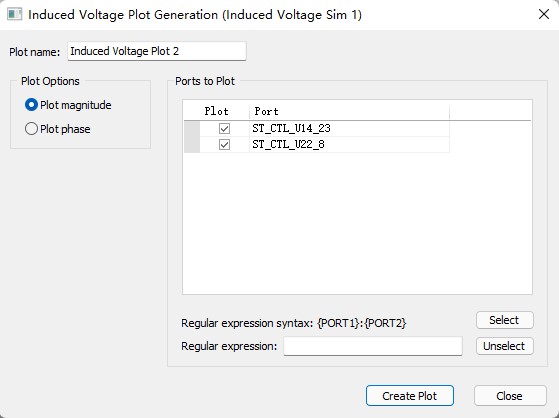Click the Close button at bottom

tap(510, 396)
